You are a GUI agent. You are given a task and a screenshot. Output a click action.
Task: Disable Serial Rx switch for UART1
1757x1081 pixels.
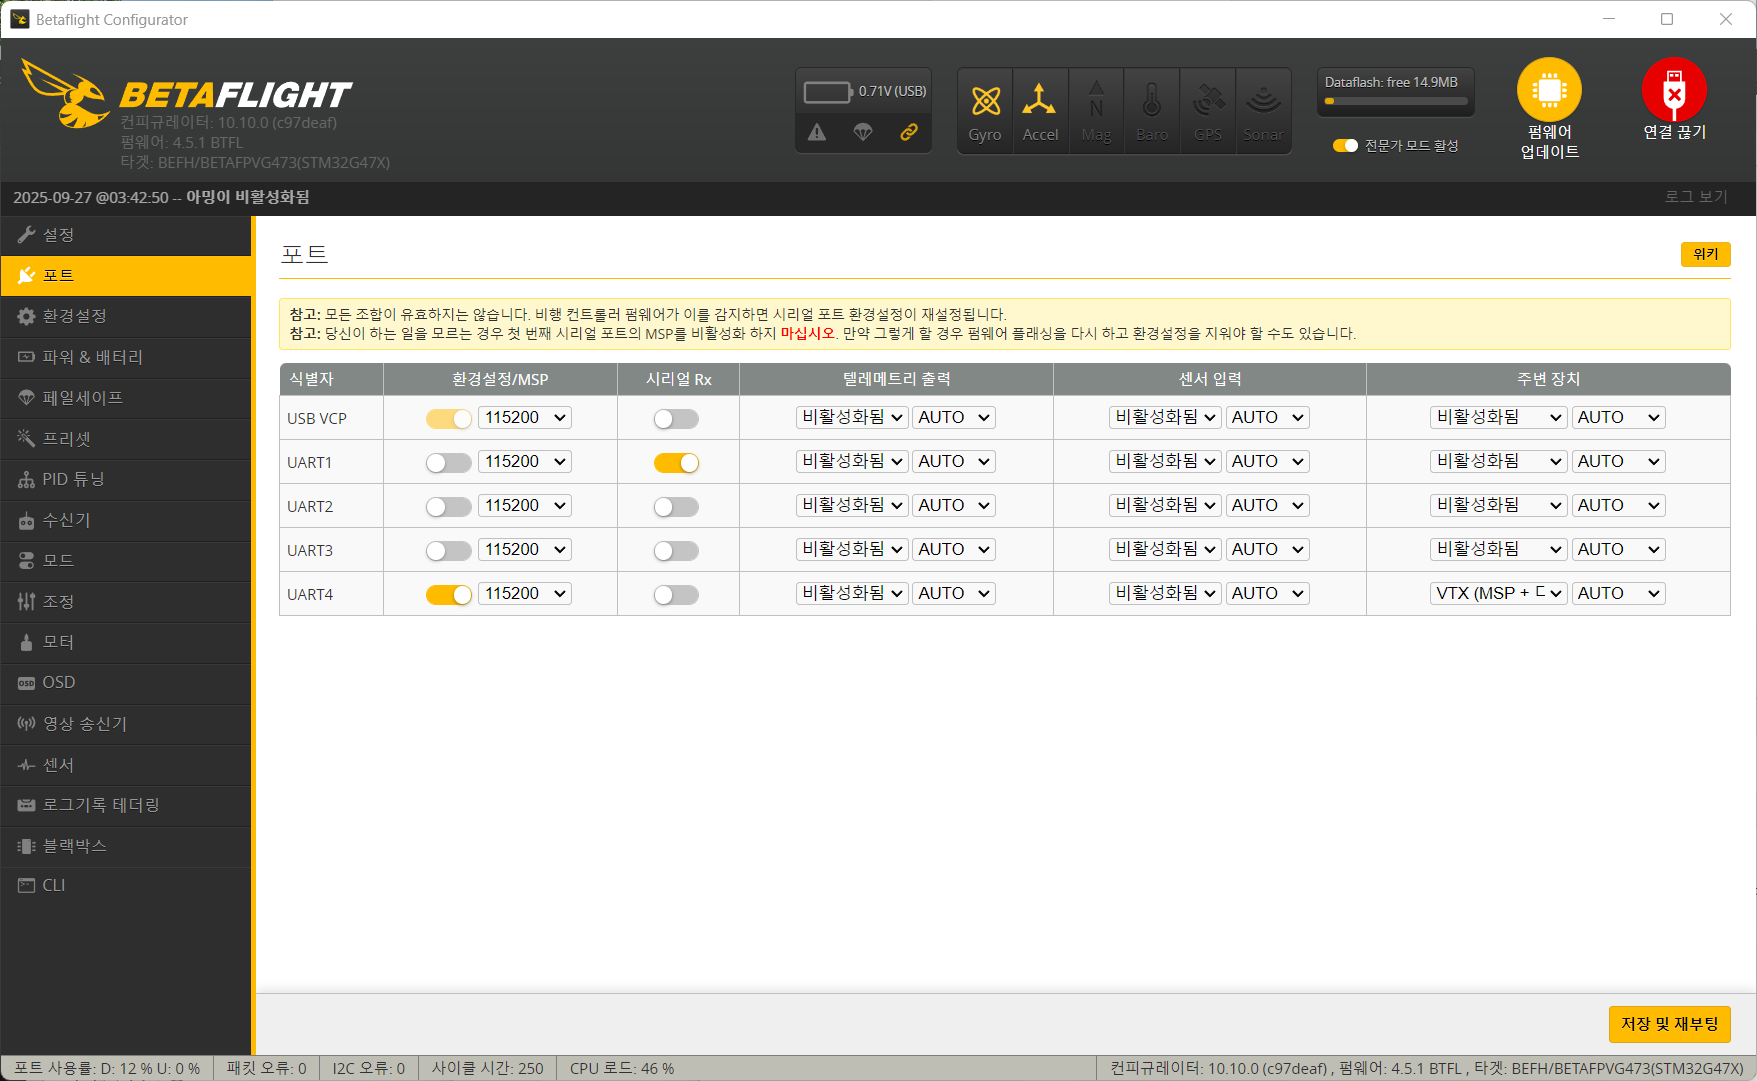click(x=676, y=463)
